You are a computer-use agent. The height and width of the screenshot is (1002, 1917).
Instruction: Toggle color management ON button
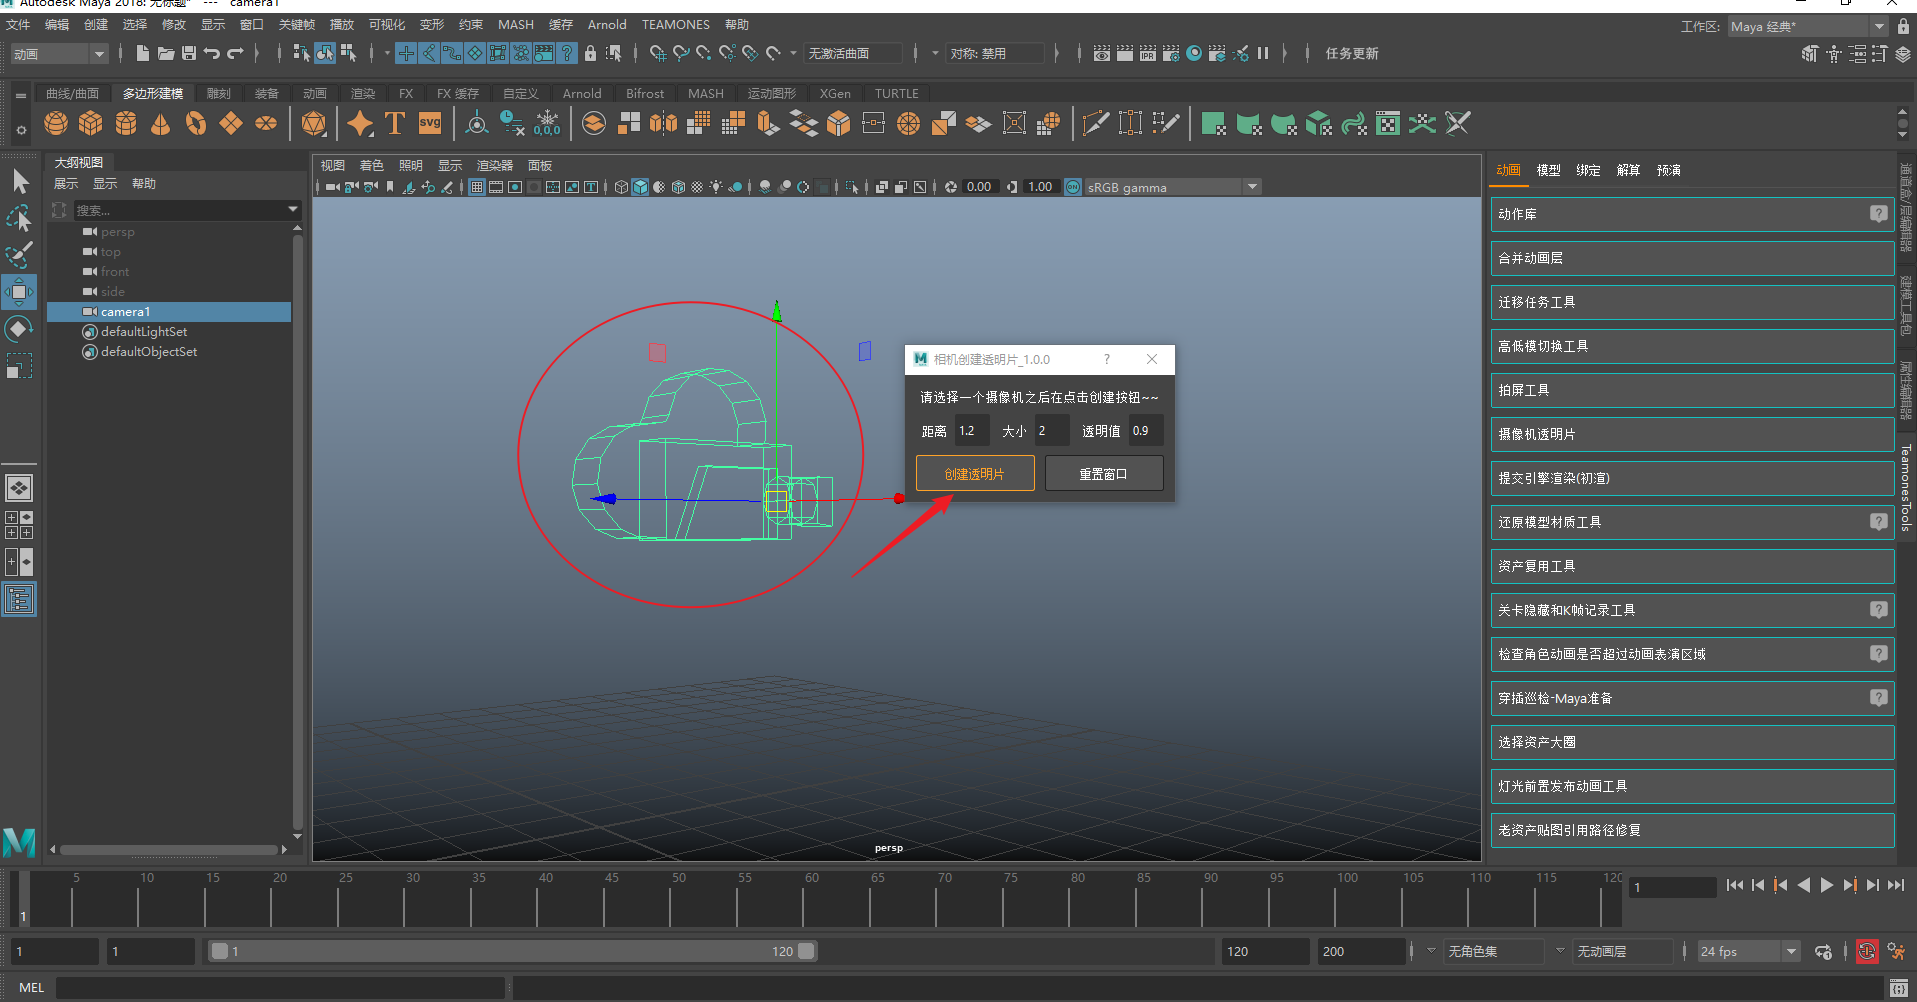pos(1073,187)
